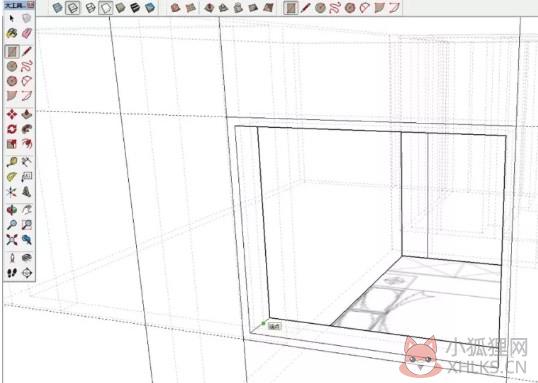Select Rectangle tool in left tool set

coord(12,51)
